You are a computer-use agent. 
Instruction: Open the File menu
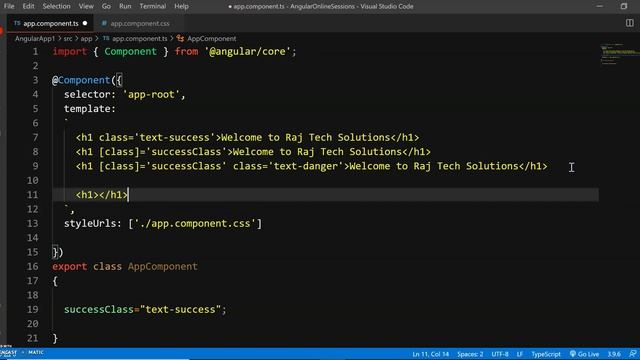tap(9, 6)
